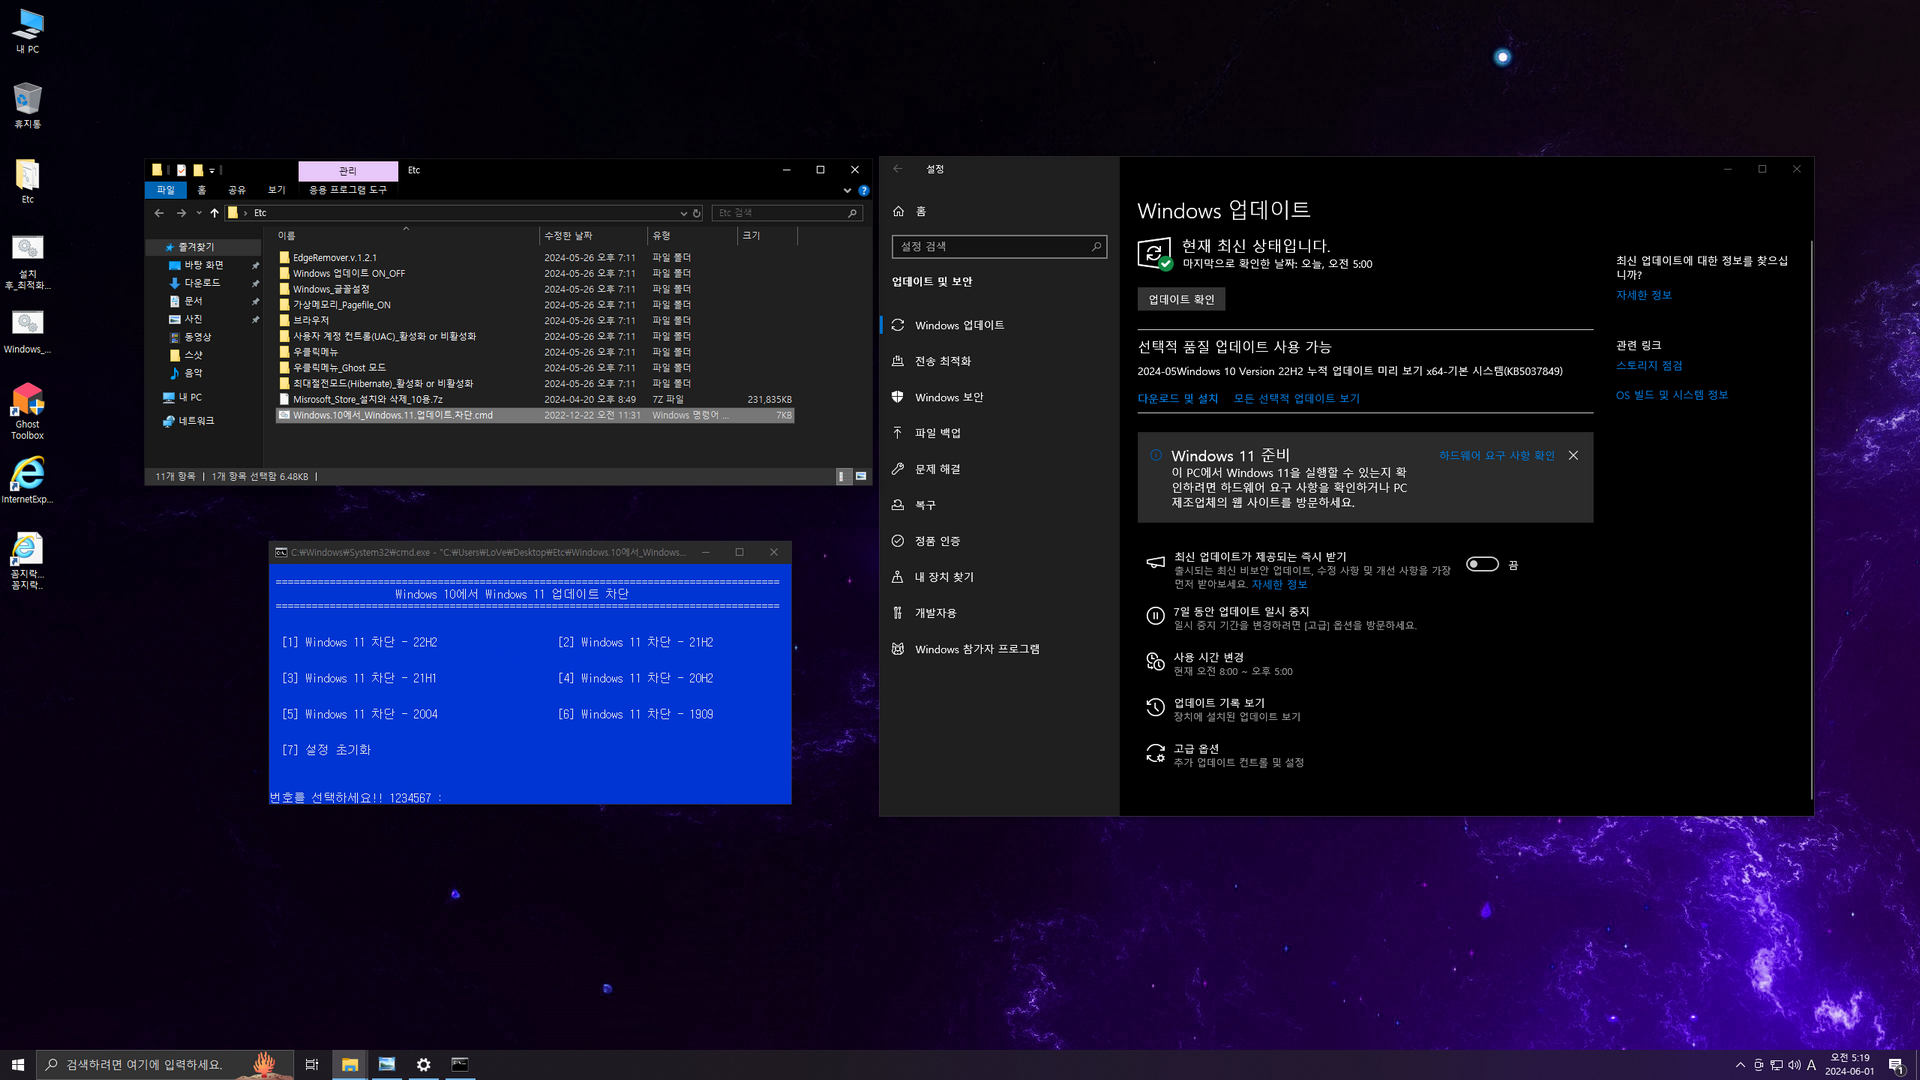Open Ghost Toolbox desktop icon
1920x1080 pixels.
27,402
